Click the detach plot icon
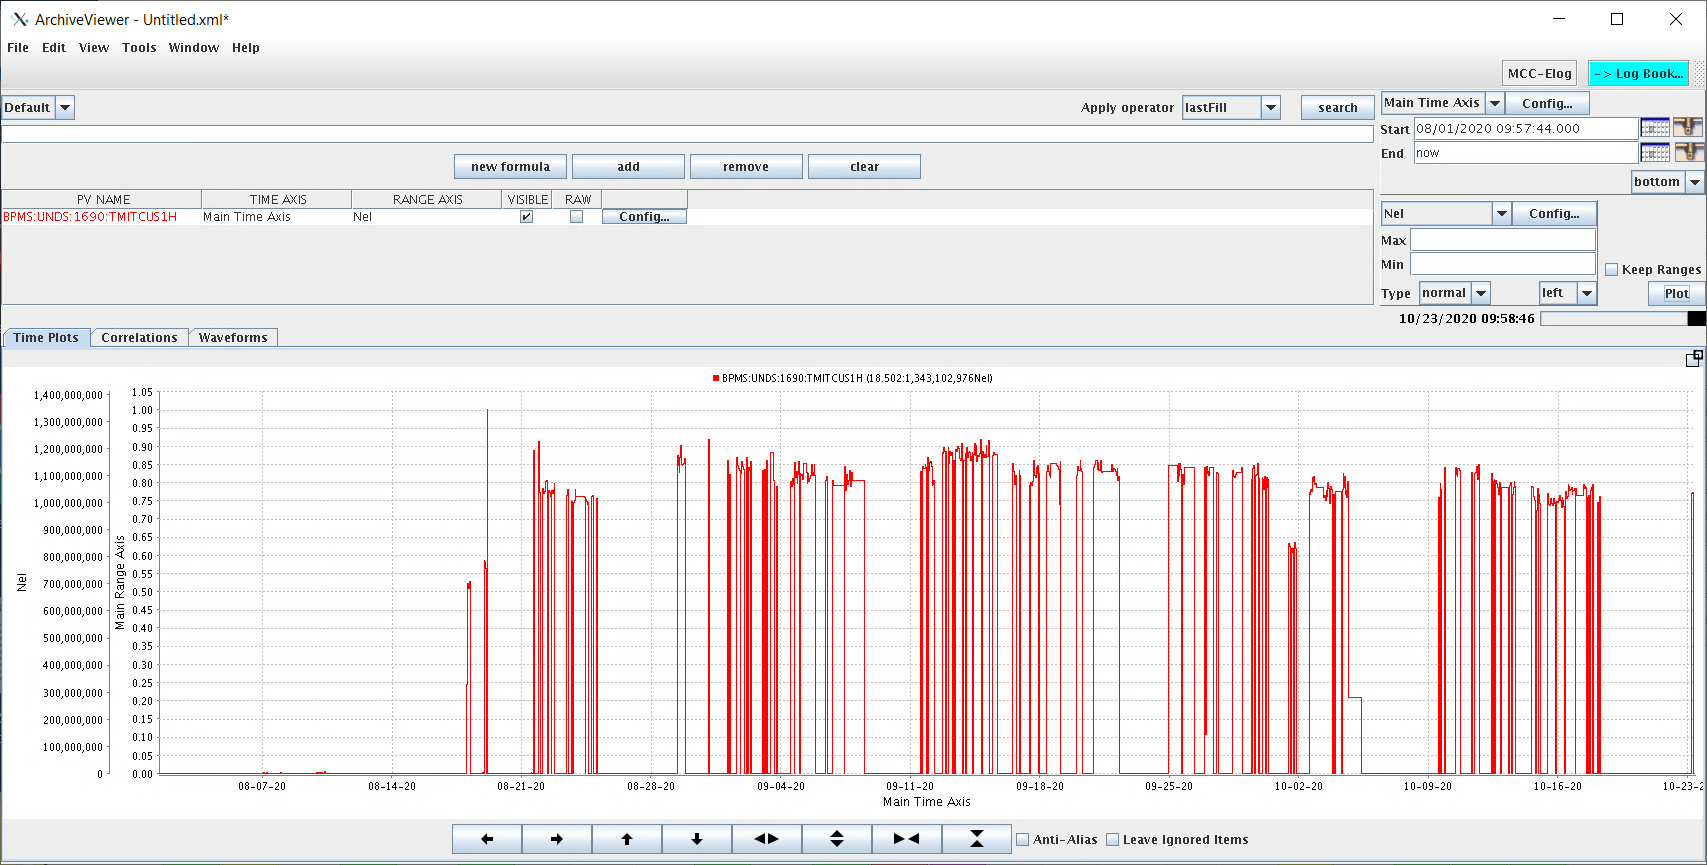Image resolution: width=1707 pixels, height=865 pixels. pyautogui.click(x=1693, y=359)
